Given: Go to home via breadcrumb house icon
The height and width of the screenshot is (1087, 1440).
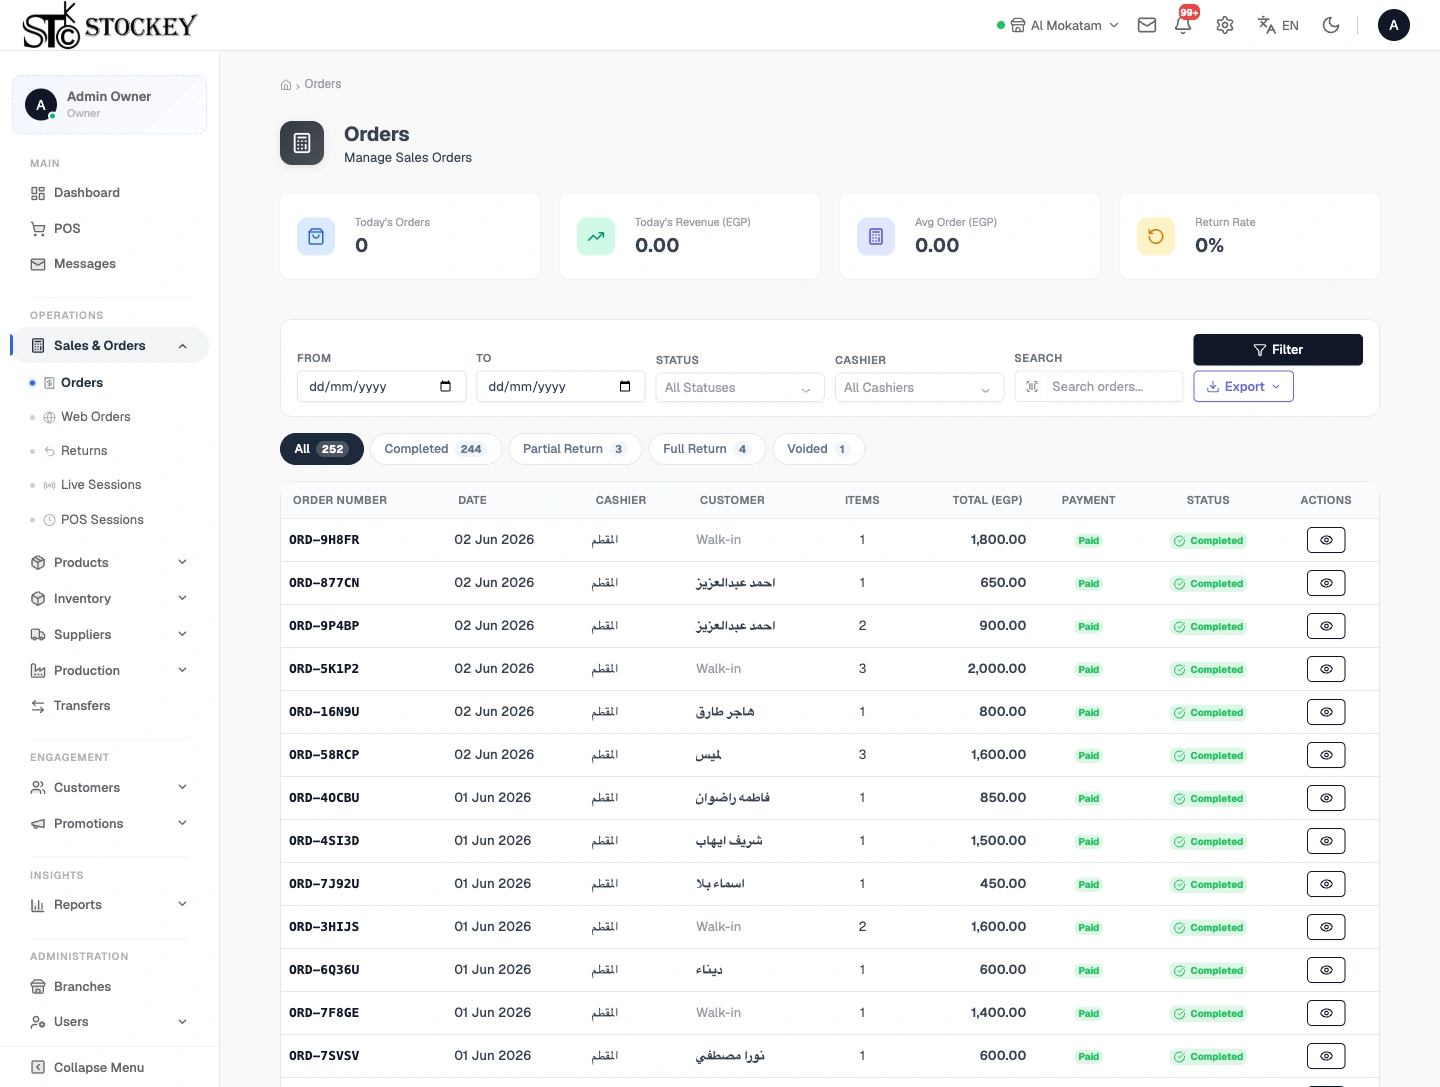Looking at the screenshot, I should click(286, 85).
